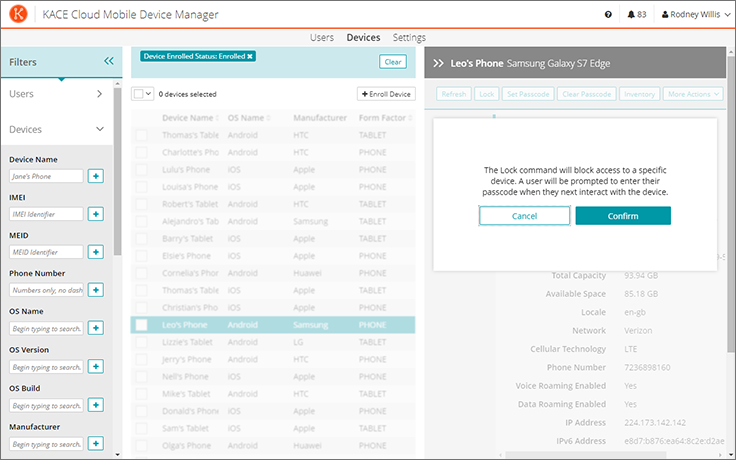Check the Leo's Phone row checkbox
Image resolution: width=736 pixels, height=460 pixels.
(141, 325)
